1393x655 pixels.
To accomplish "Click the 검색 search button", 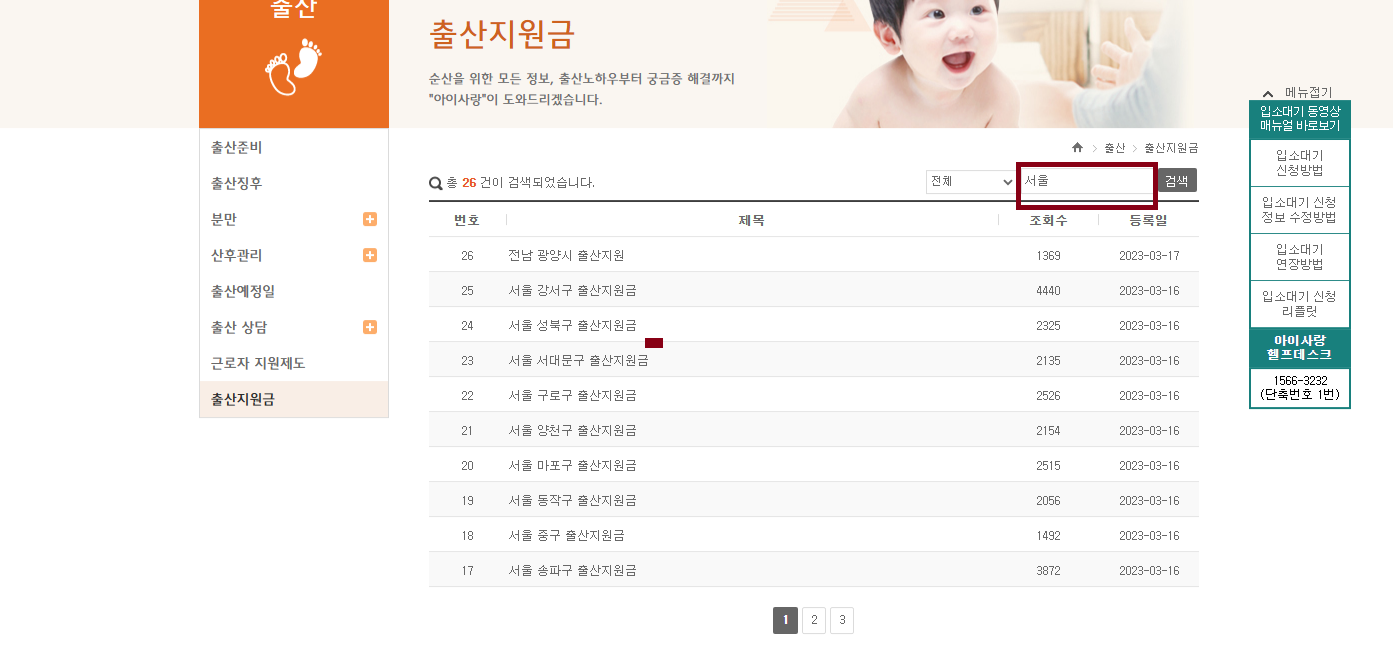I will (1176, 180).
